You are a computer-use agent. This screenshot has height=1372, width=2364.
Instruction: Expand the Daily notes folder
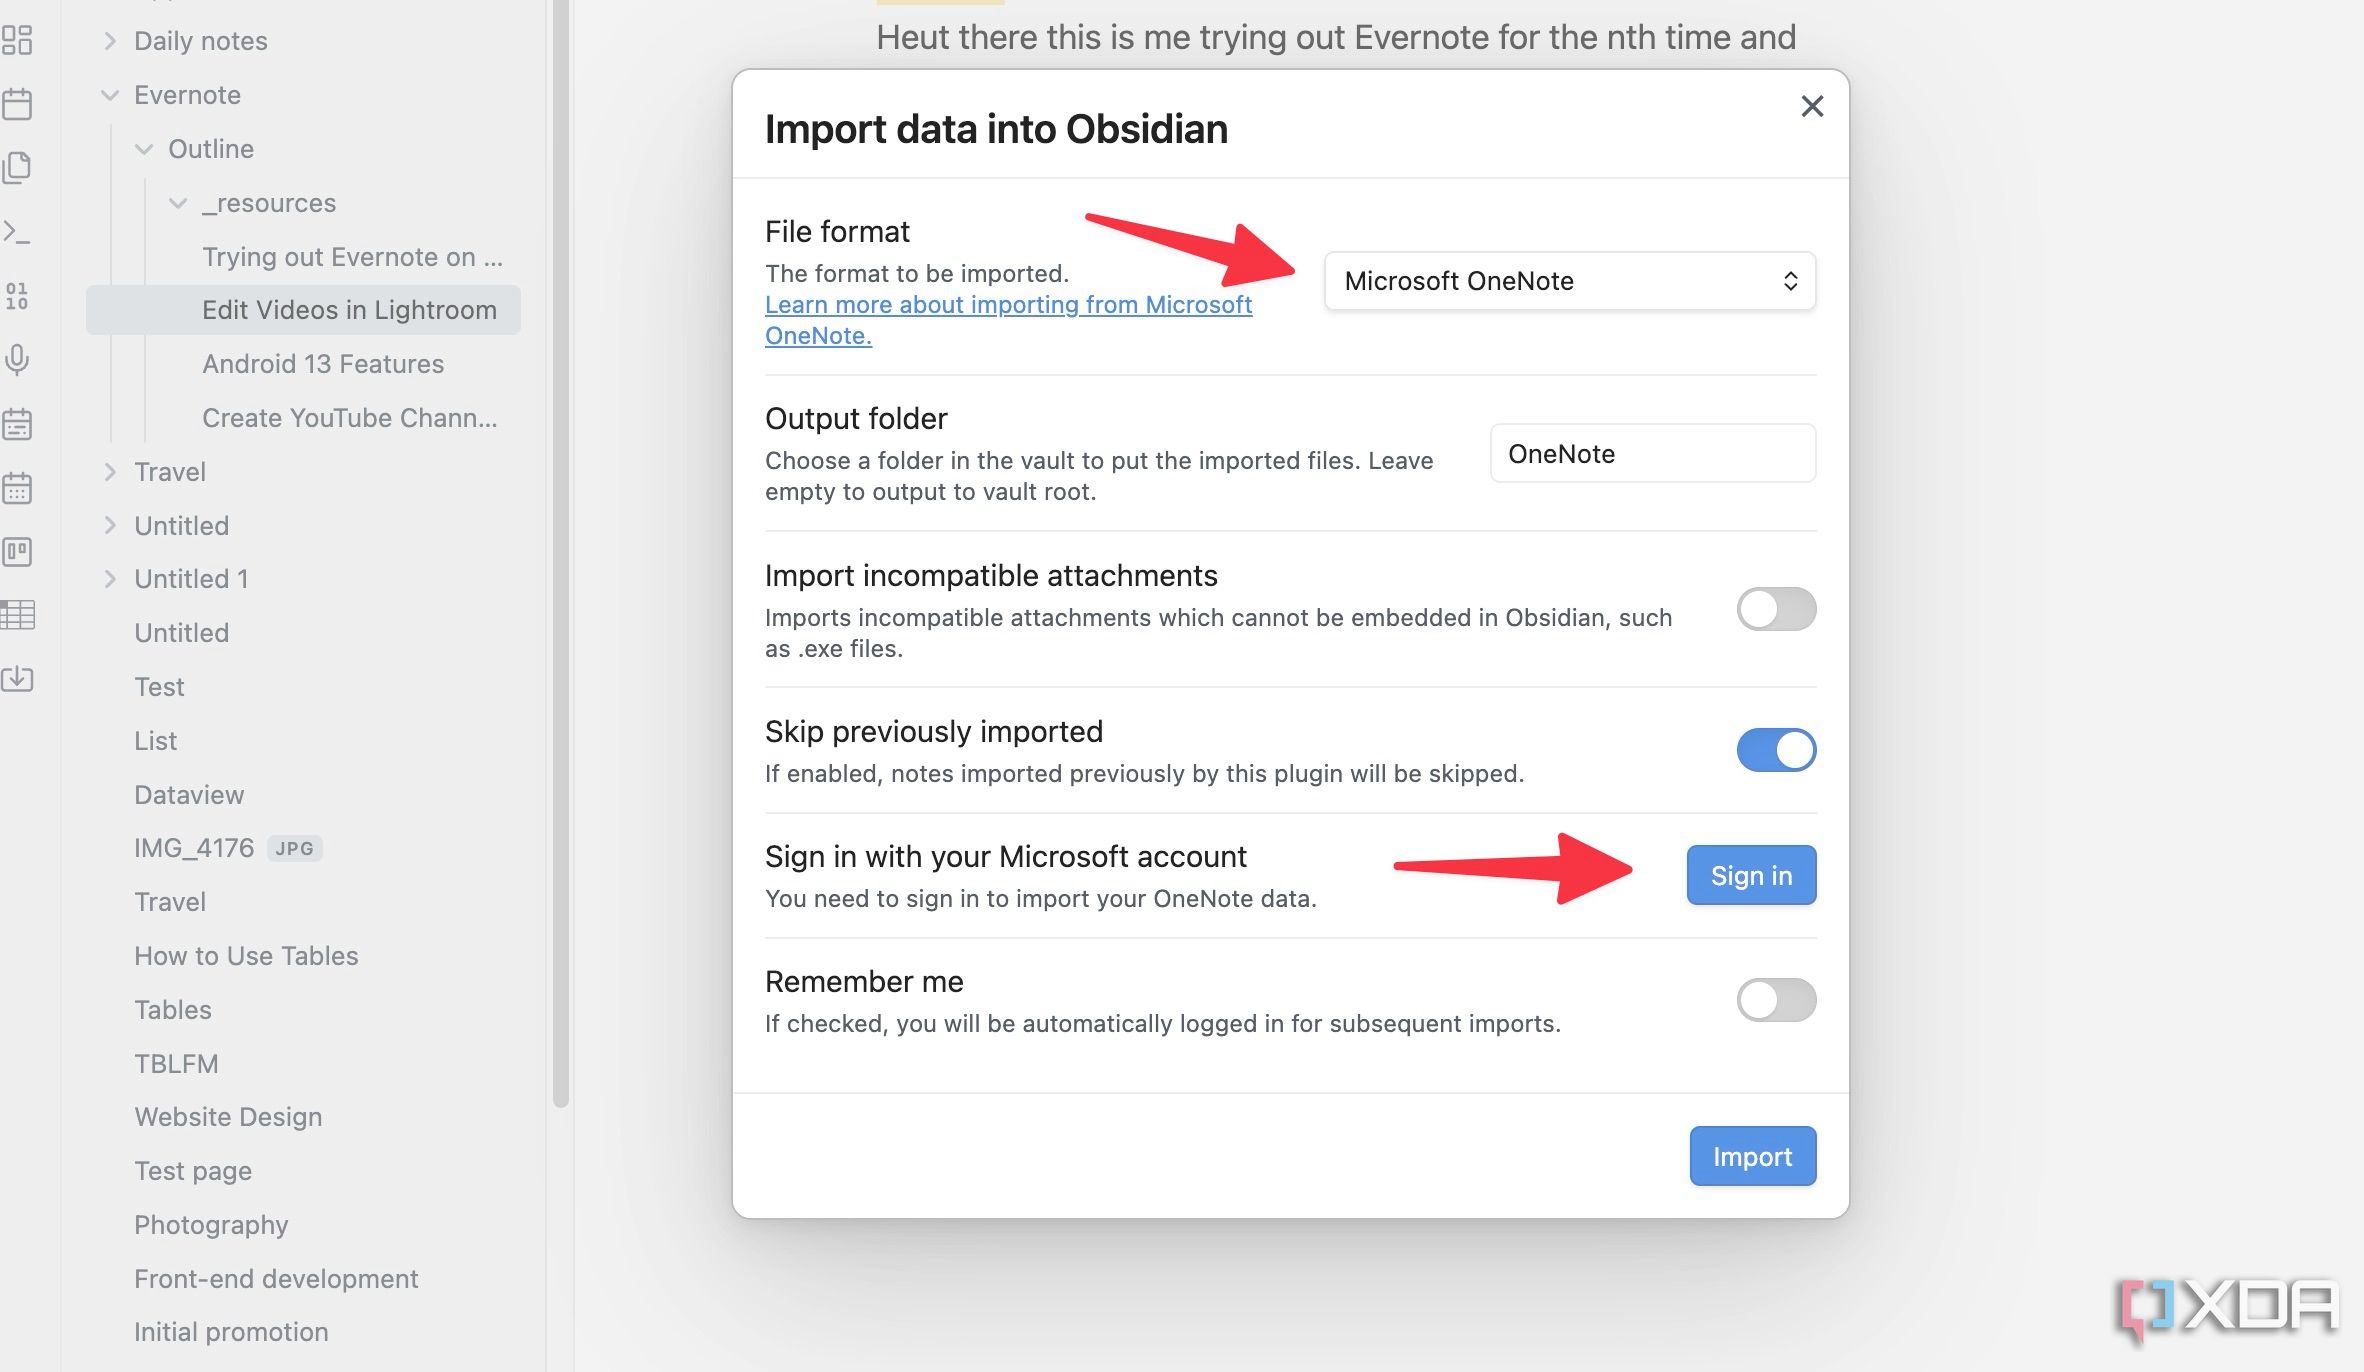click(110, 41)
